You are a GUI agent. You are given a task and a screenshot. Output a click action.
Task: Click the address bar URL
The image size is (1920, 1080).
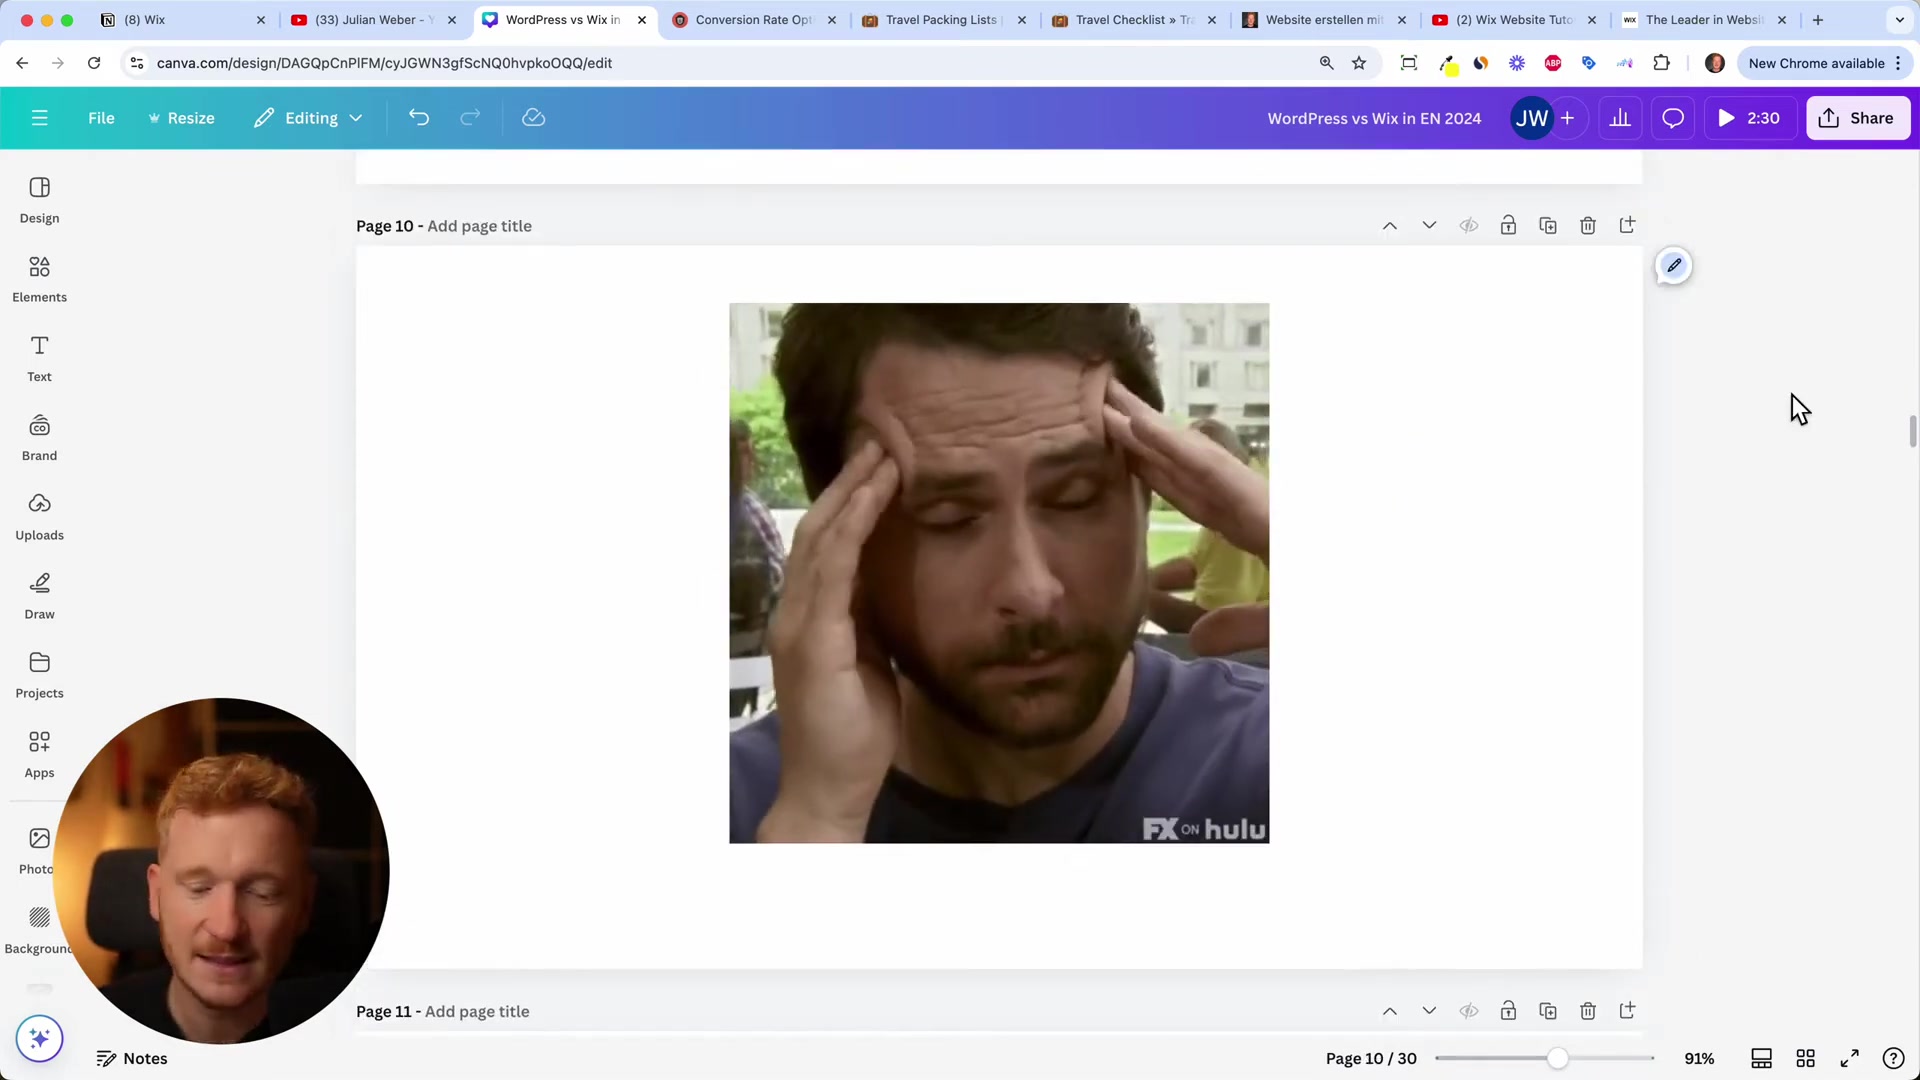tap(384, 63)
